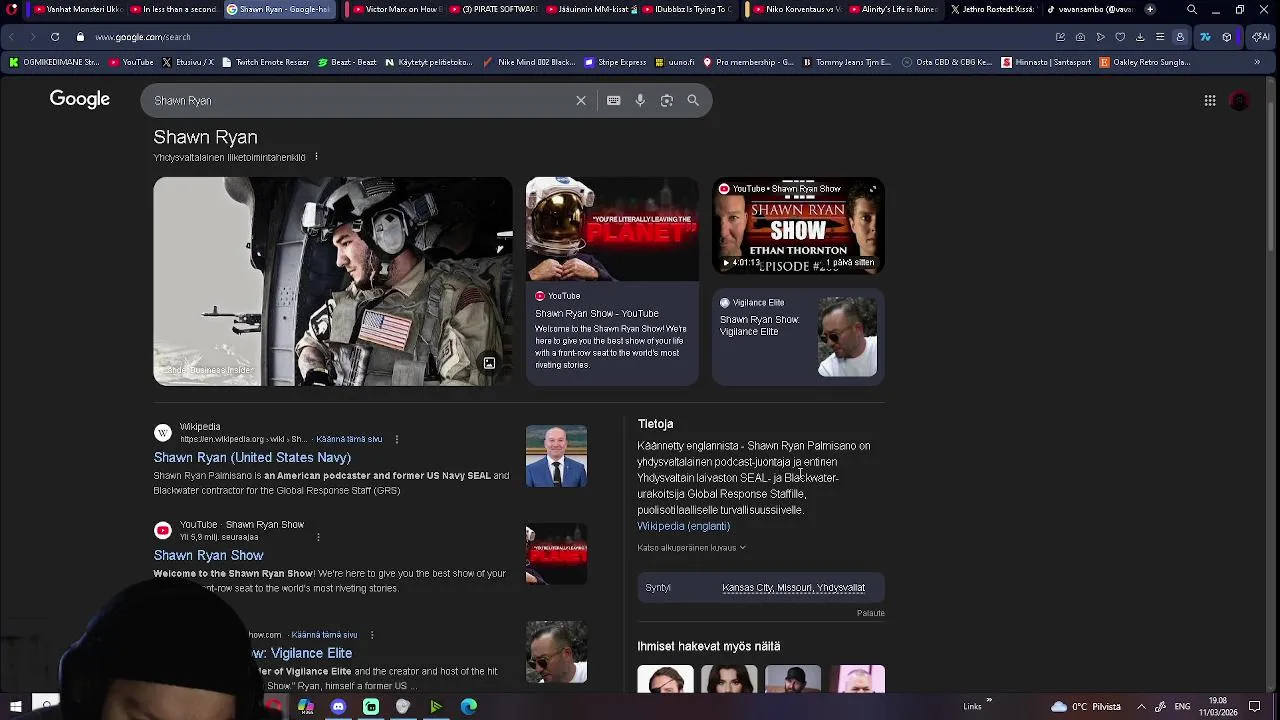The image size is (1280, 720).
Task: Click the Wikipedia result portrait thumbnail
Action: pyautogui.click(x=556, y=456)
